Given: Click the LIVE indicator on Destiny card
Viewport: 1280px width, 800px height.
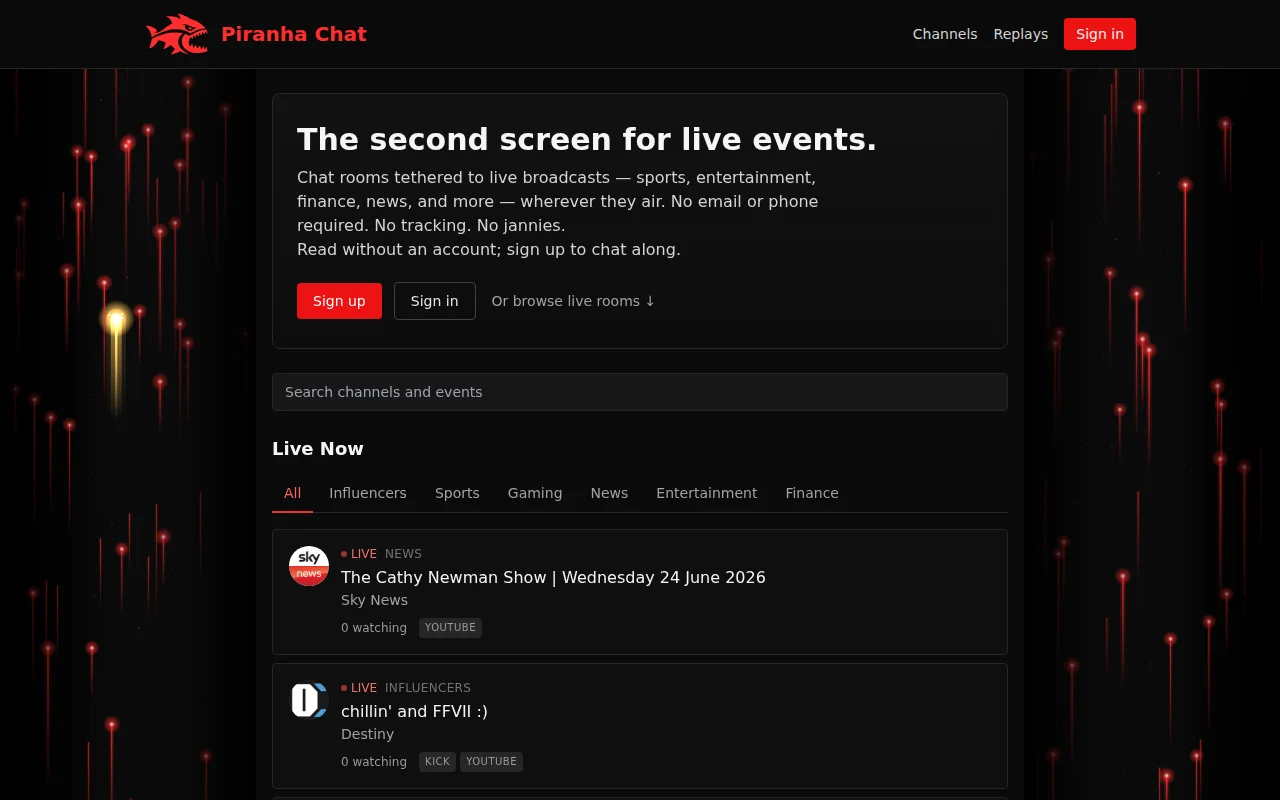Looking at the screenshot, I should (359, 688).
